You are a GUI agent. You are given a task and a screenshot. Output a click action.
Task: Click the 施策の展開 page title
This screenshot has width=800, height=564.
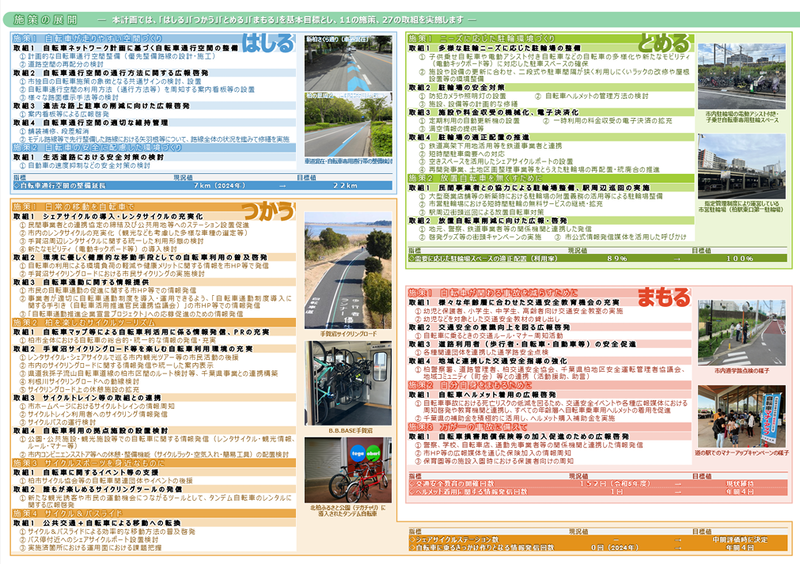[x=45, y=20]
